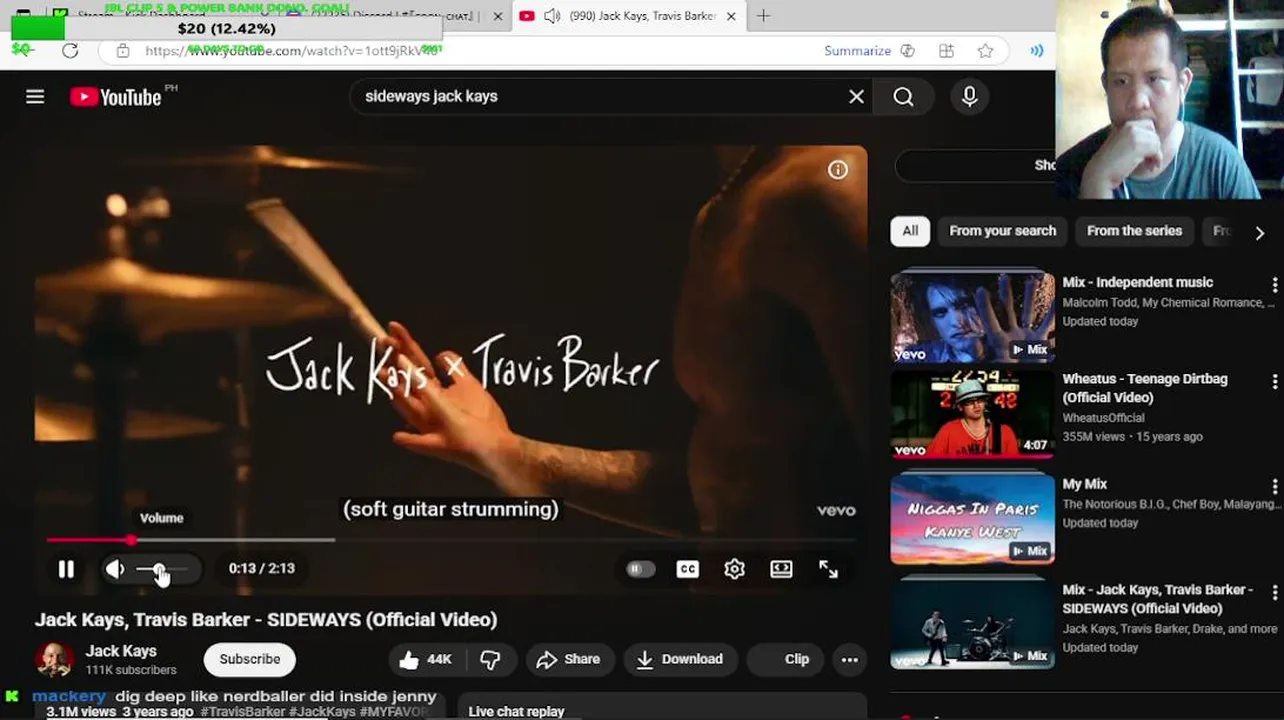This screenshot has height=720, width=1284.
Task: Open the Wheatus Teenage Dirtbag thumbnail
Action: [x=972, y=414]
